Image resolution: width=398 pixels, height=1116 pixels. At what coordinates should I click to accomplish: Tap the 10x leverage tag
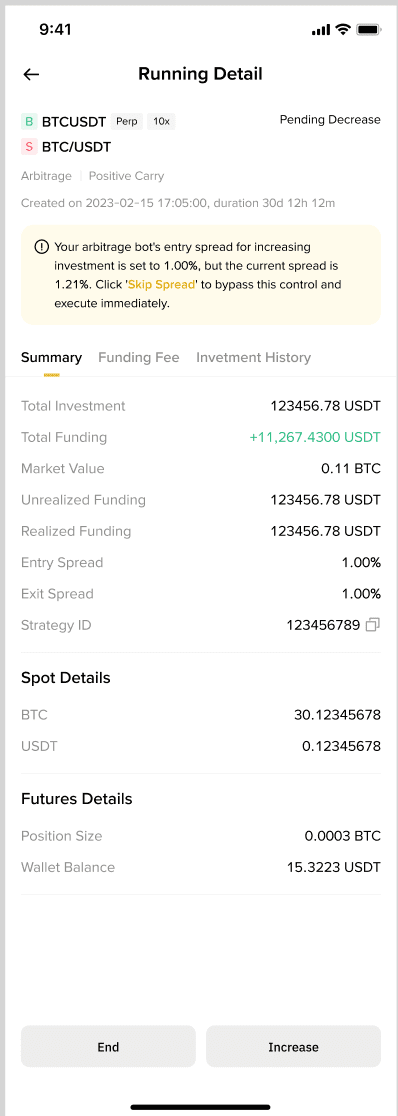pyautogui.click(x=162, y=122)
